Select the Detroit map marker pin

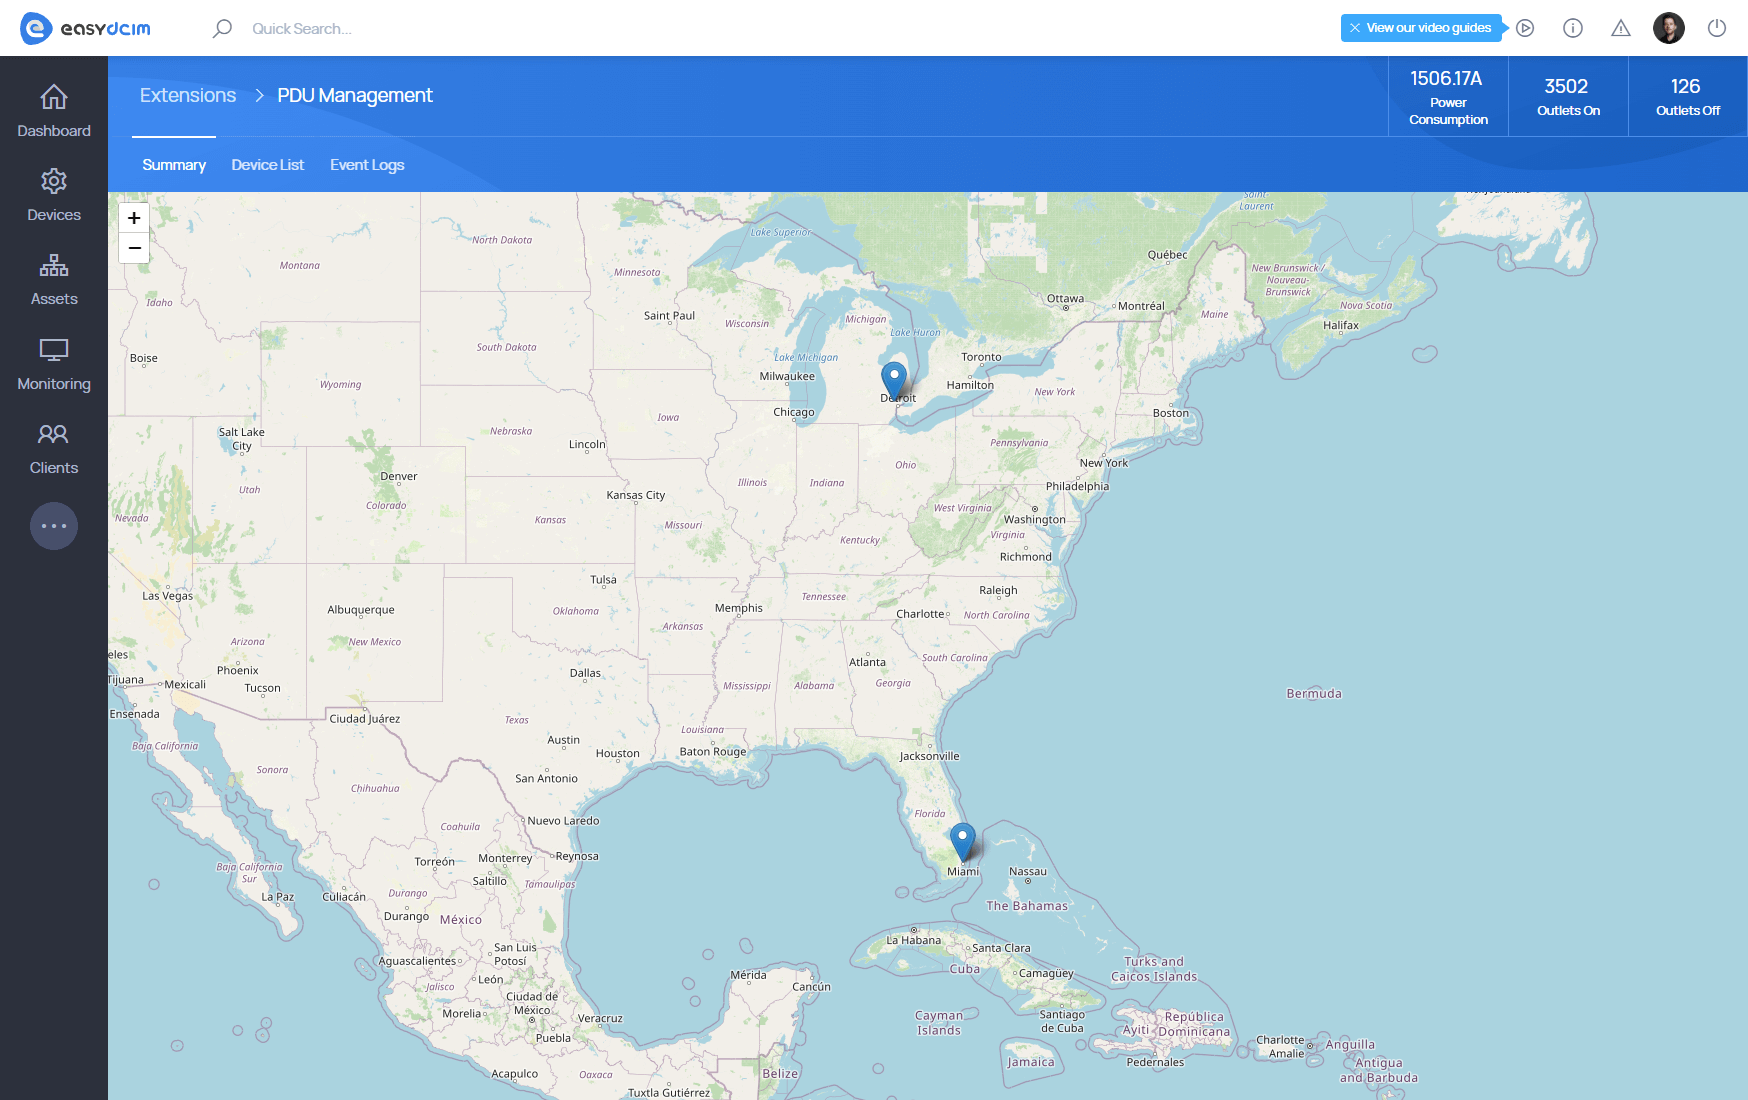click(894, 381)
